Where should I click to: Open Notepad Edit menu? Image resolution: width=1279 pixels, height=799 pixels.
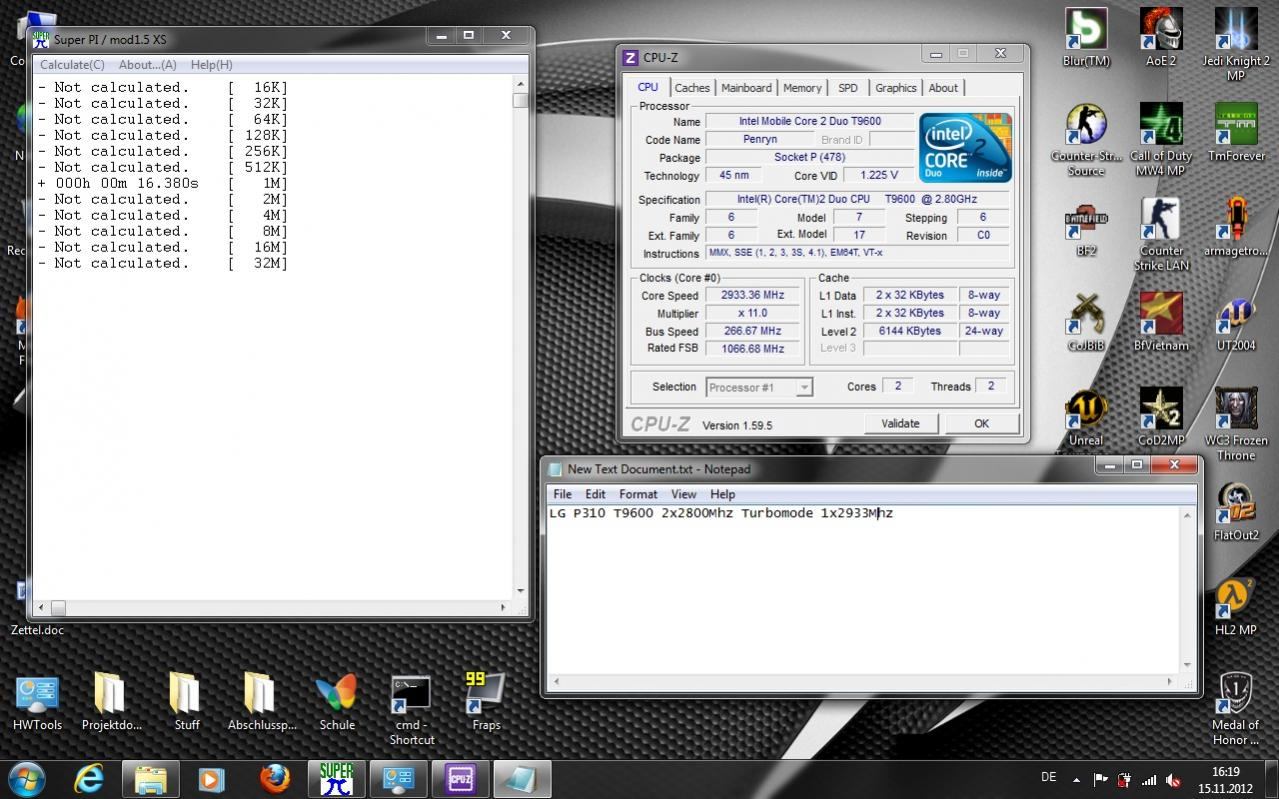pyautogui.click(x=595, y=494)
